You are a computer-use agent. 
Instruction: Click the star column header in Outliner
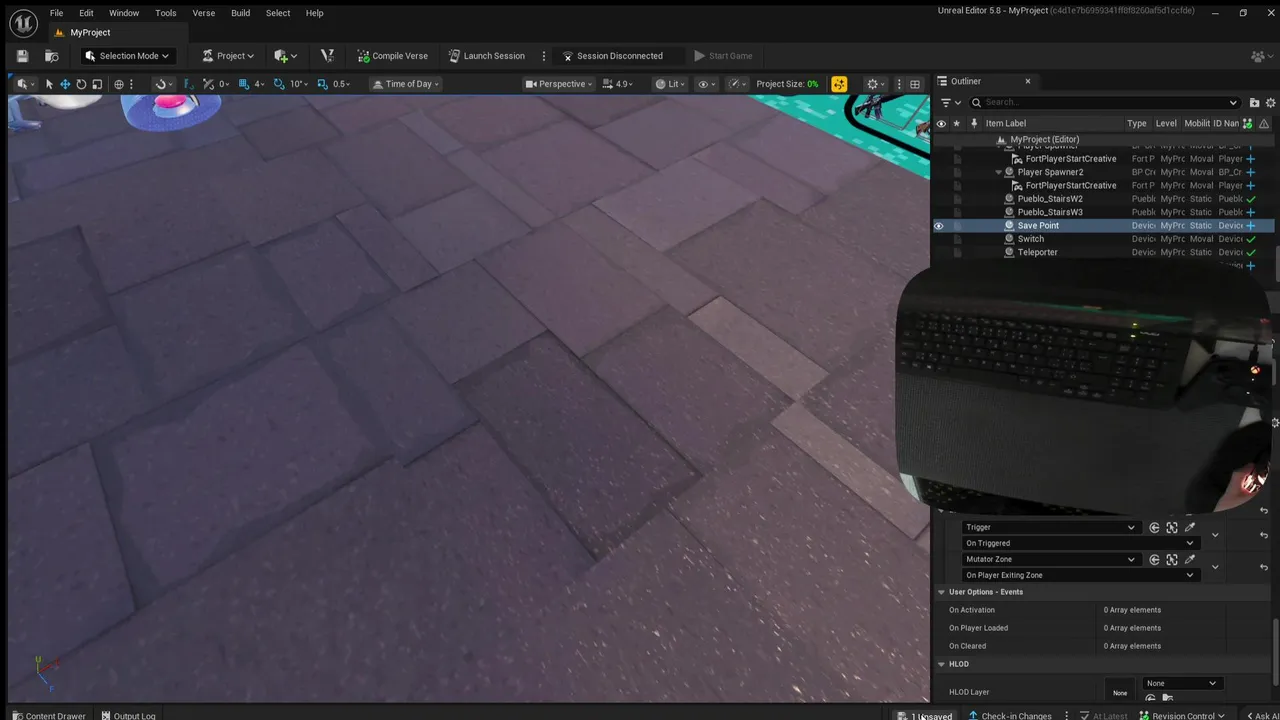956,123
